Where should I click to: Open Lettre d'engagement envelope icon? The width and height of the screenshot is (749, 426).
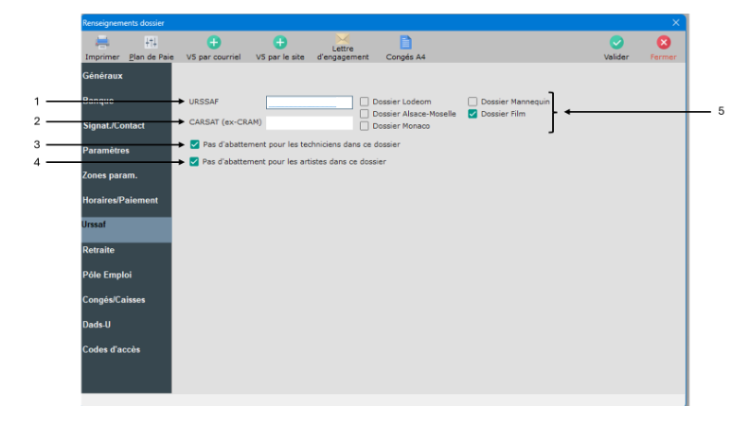342,39
